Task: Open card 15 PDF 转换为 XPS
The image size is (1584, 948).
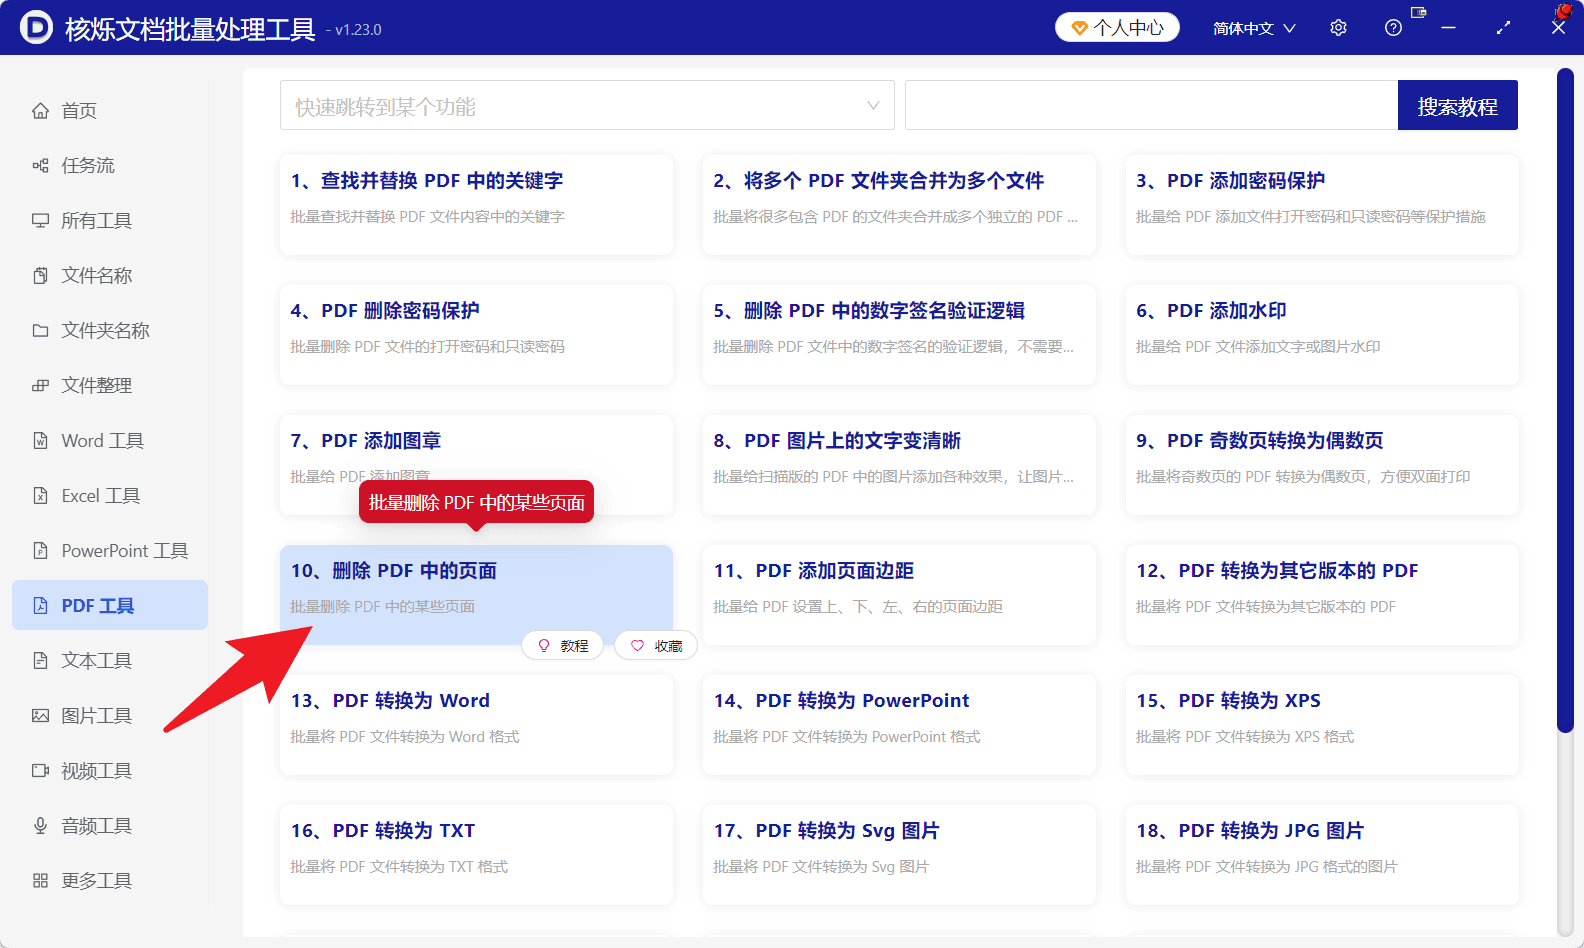Action: (x=1322, y=725)
